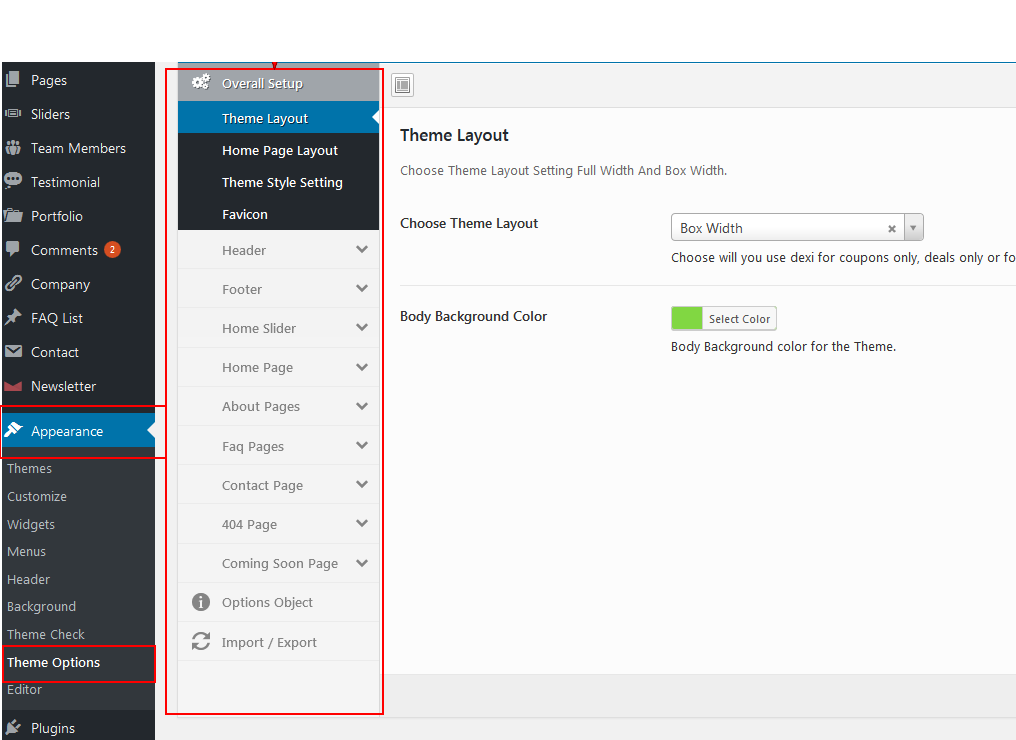
Task: Expand the Header options section
Action: pyautogui.click(x=362, y=250)
